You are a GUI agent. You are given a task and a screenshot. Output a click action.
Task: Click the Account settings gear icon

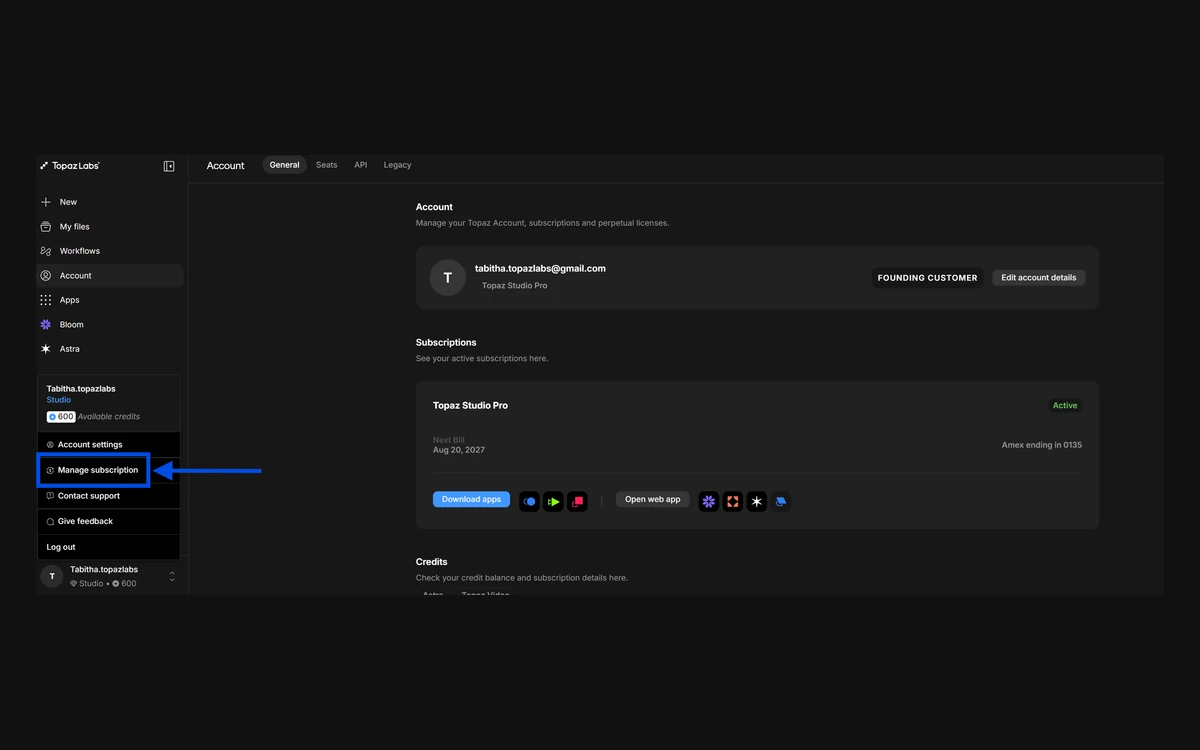50,445
